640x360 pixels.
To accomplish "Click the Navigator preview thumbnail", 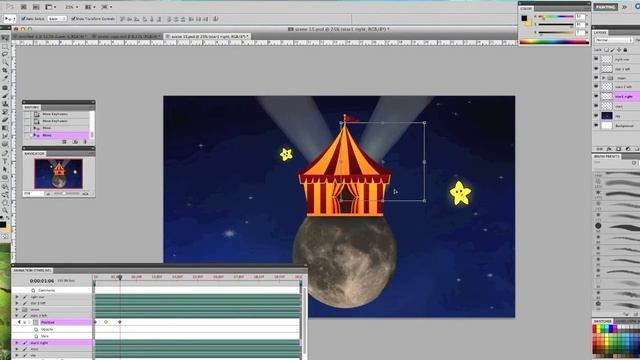I will click(x=58, y=173).
